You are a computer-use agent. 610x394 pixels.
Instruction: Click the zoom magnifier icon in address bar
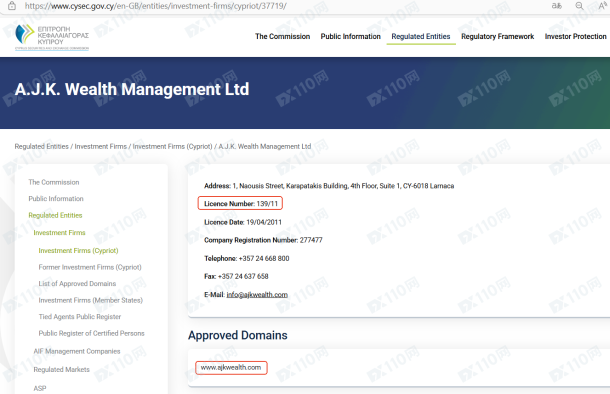click(579, 6)
